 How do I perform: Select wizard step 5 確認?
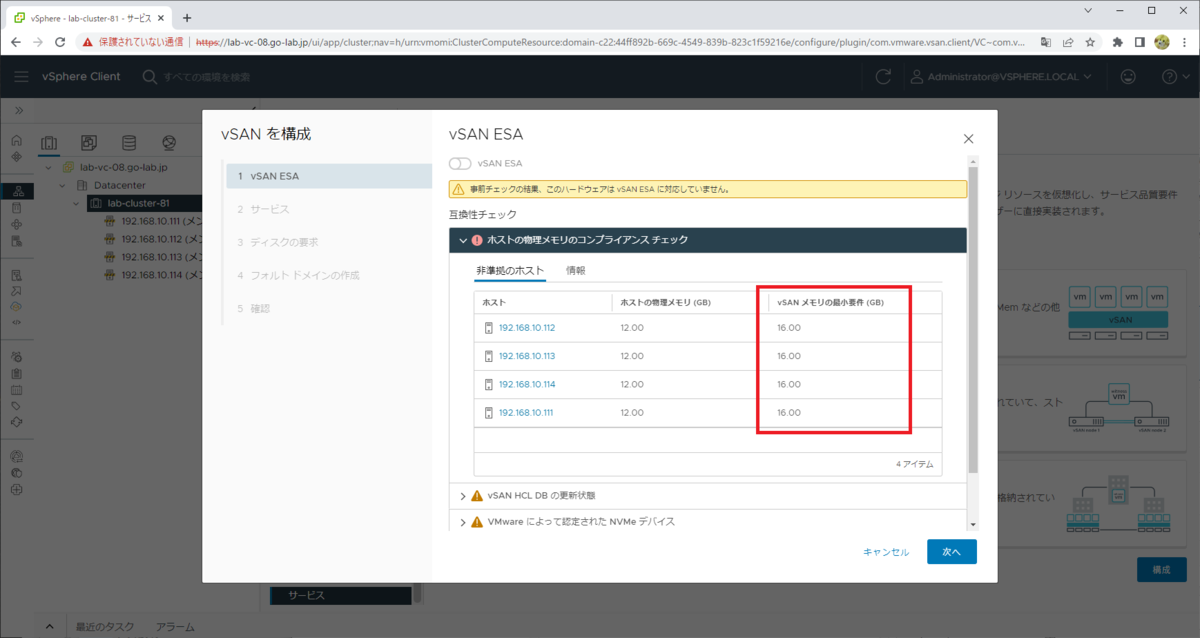coord(329,308)
